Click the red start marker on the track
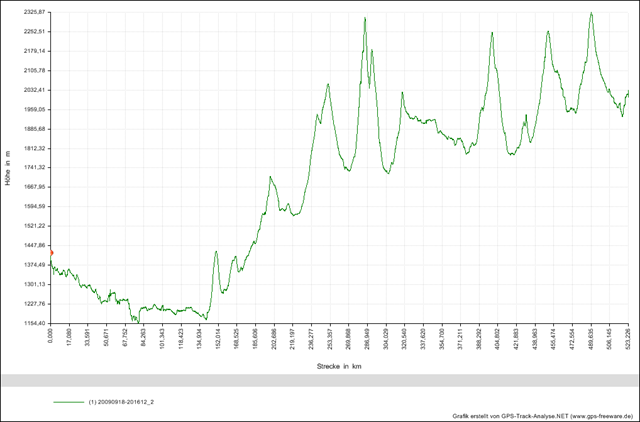This screenshot has width=640, height=422. tap(51, 253)
